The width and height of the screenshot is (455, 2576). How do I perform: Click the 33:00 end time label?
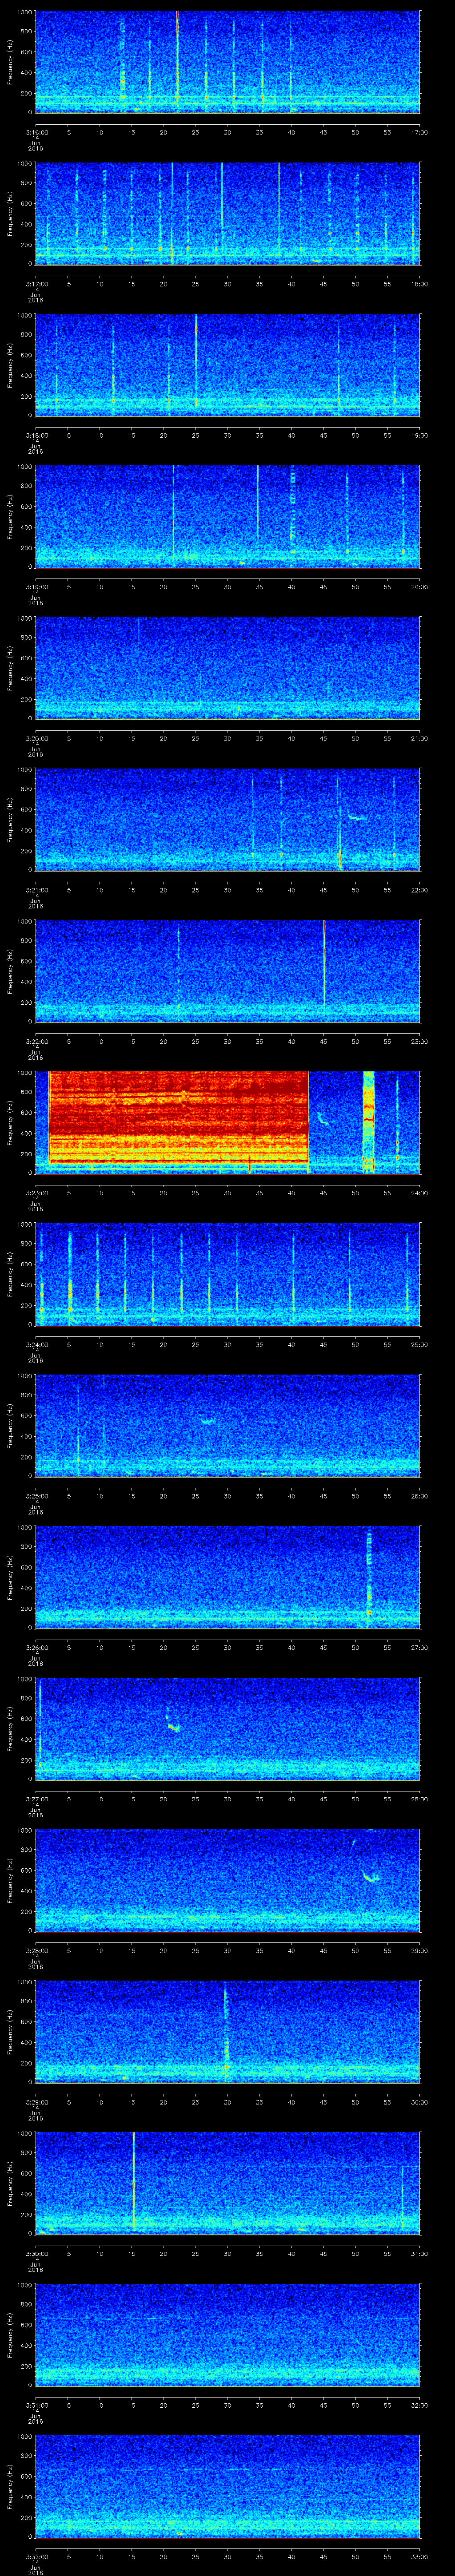(419, 2556)
